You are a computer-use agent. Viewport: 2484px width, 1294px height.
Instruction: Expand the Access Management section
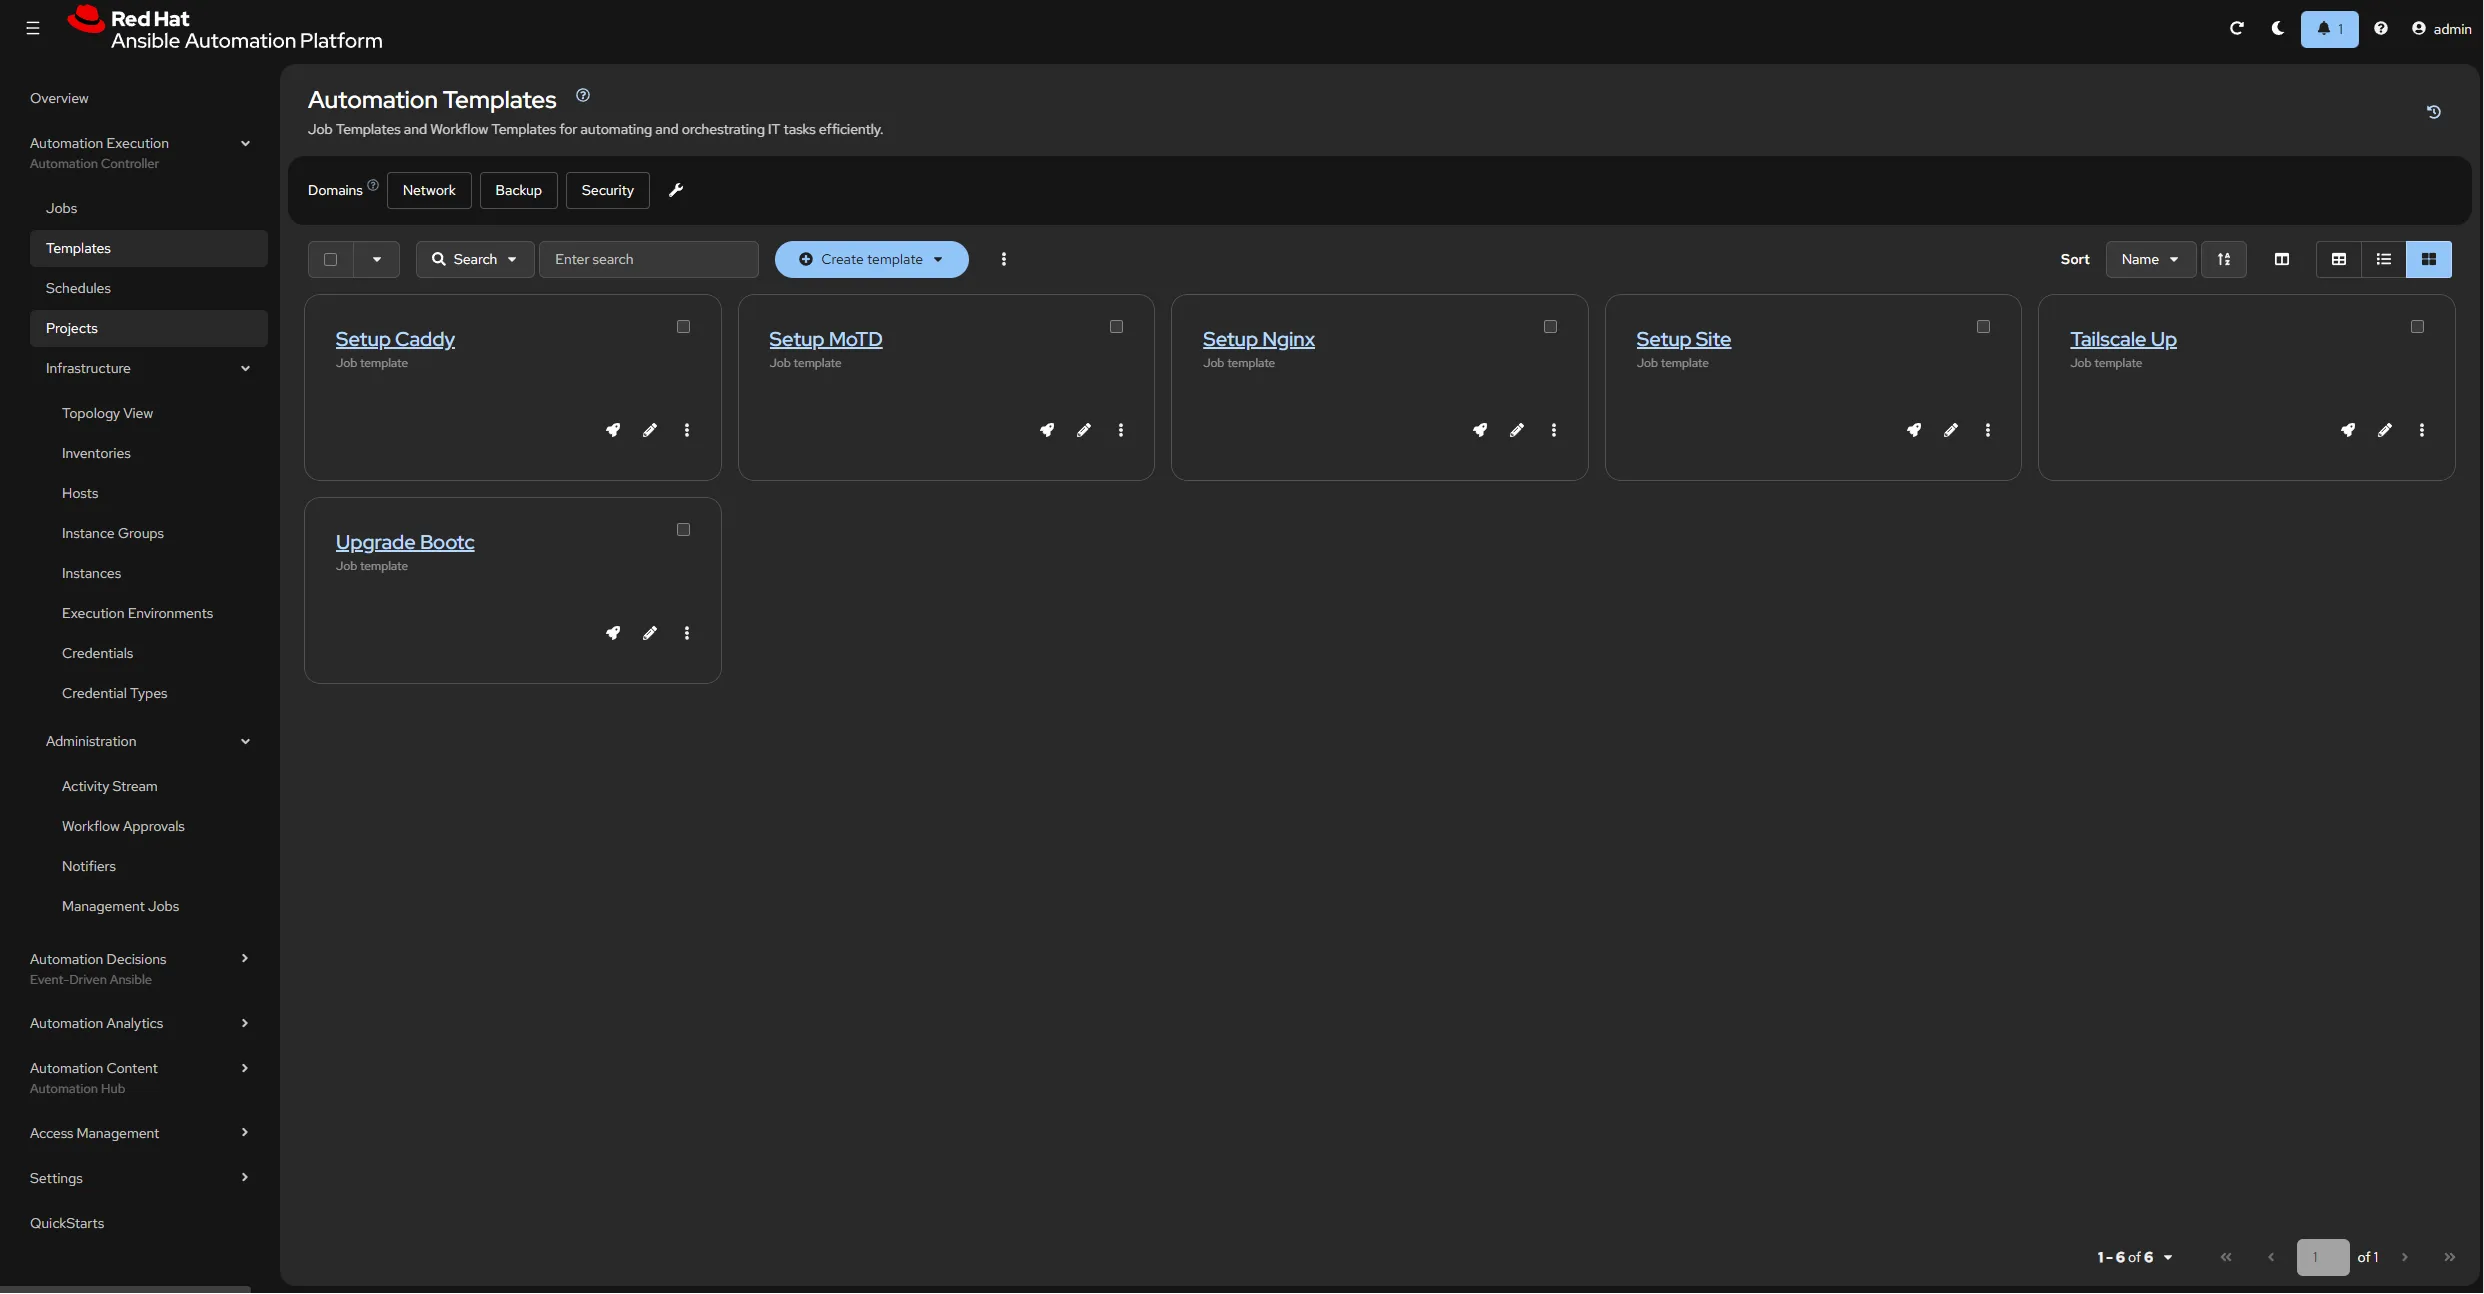tap(245, 1132)
